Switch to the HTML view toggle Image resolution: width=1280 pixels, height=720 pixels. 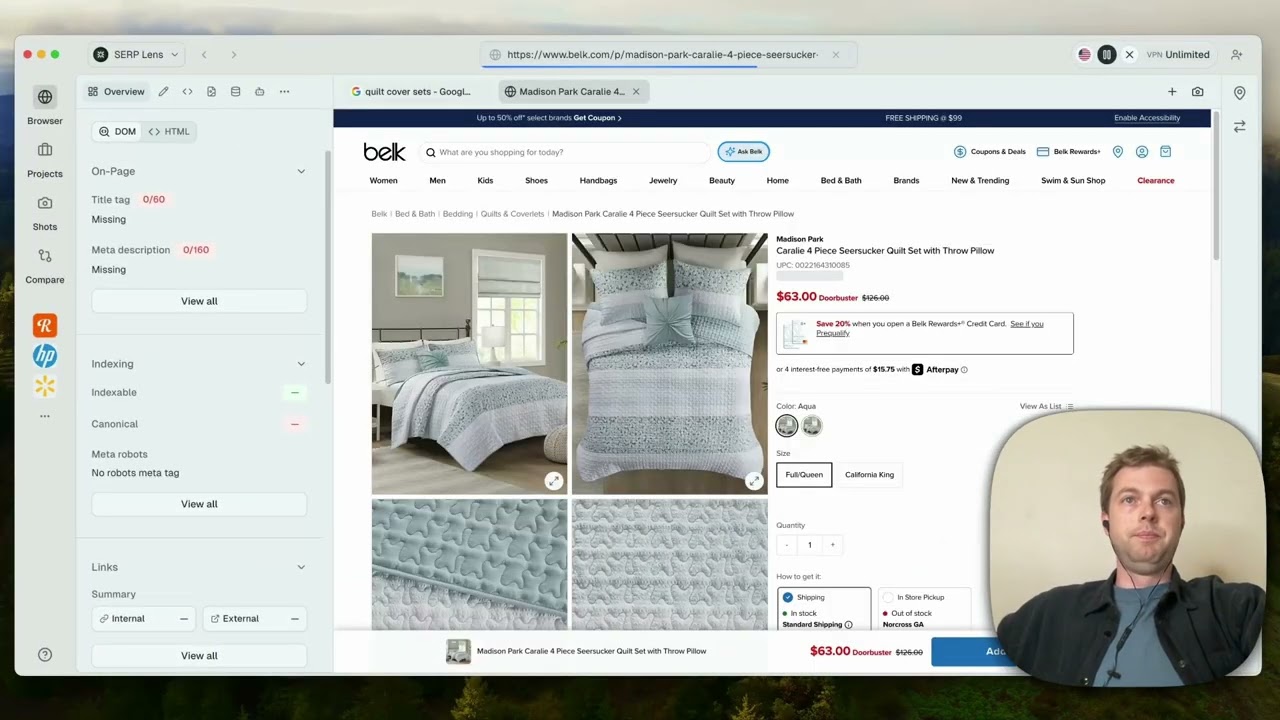169,132
